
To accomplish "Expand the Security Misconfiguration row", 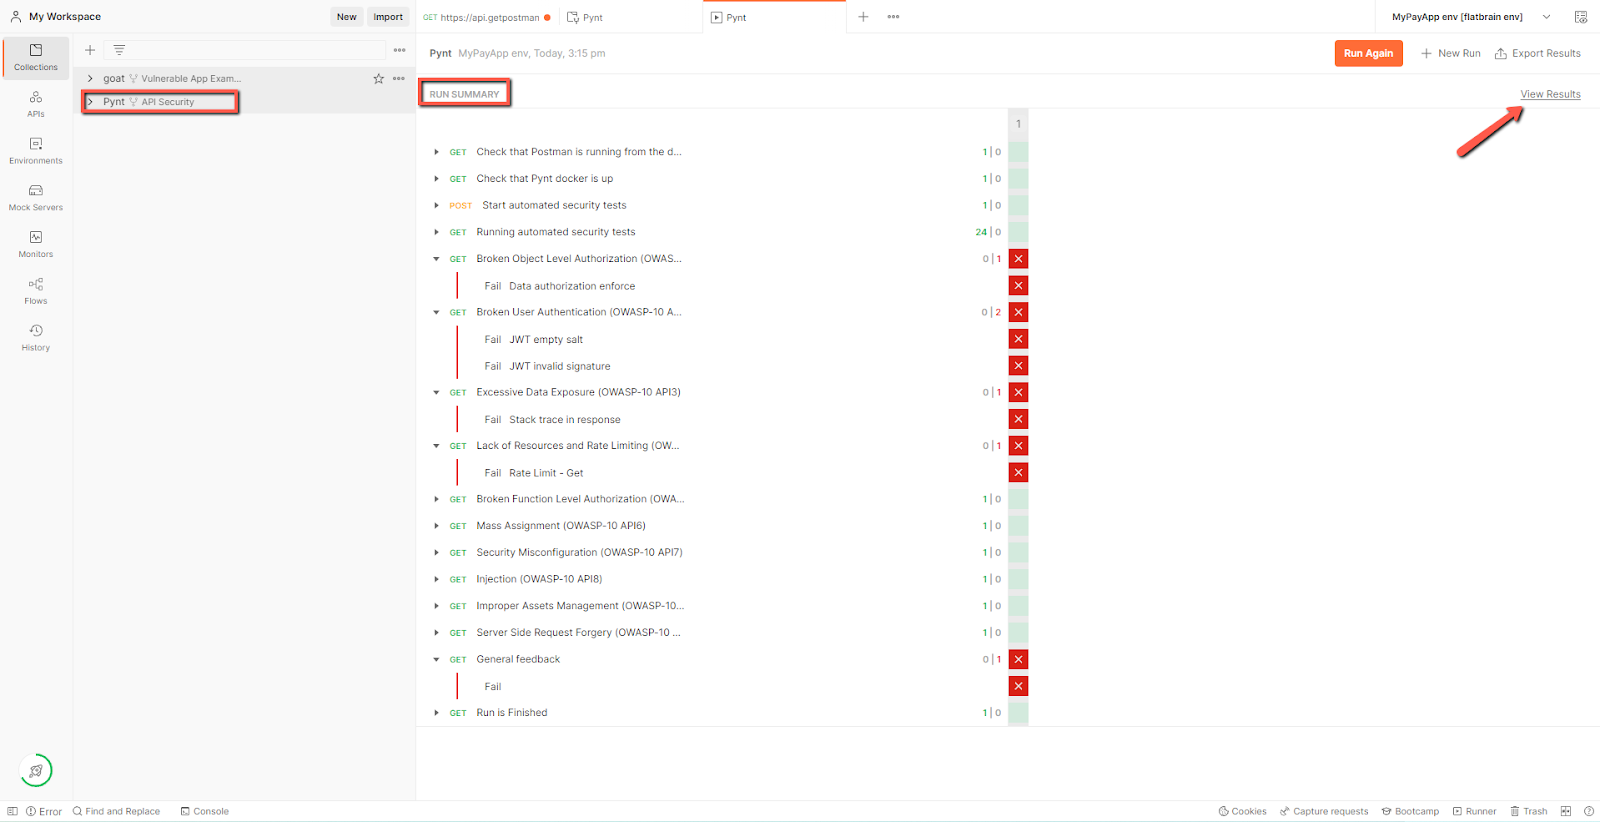I will (x=436, y=553).
